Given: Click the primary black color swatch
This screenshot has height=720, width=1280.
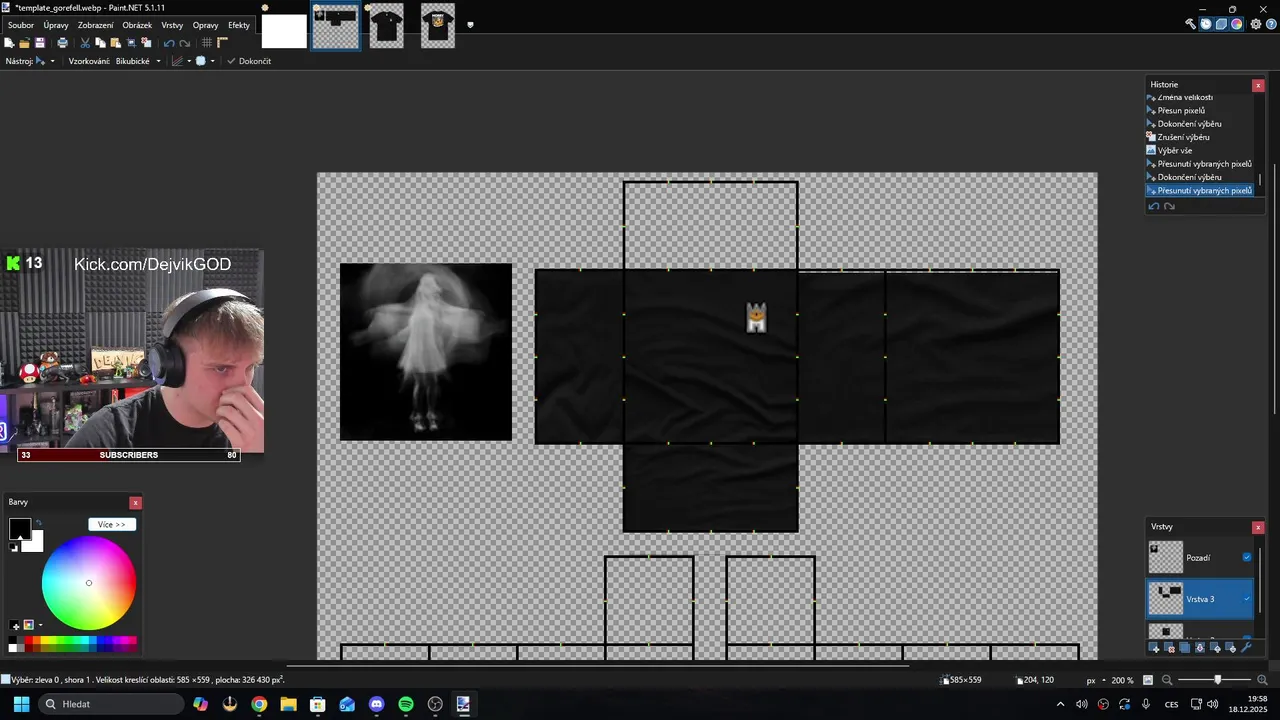Looking at the screenshot, I should pyautogui.click(x=20, y=528).
